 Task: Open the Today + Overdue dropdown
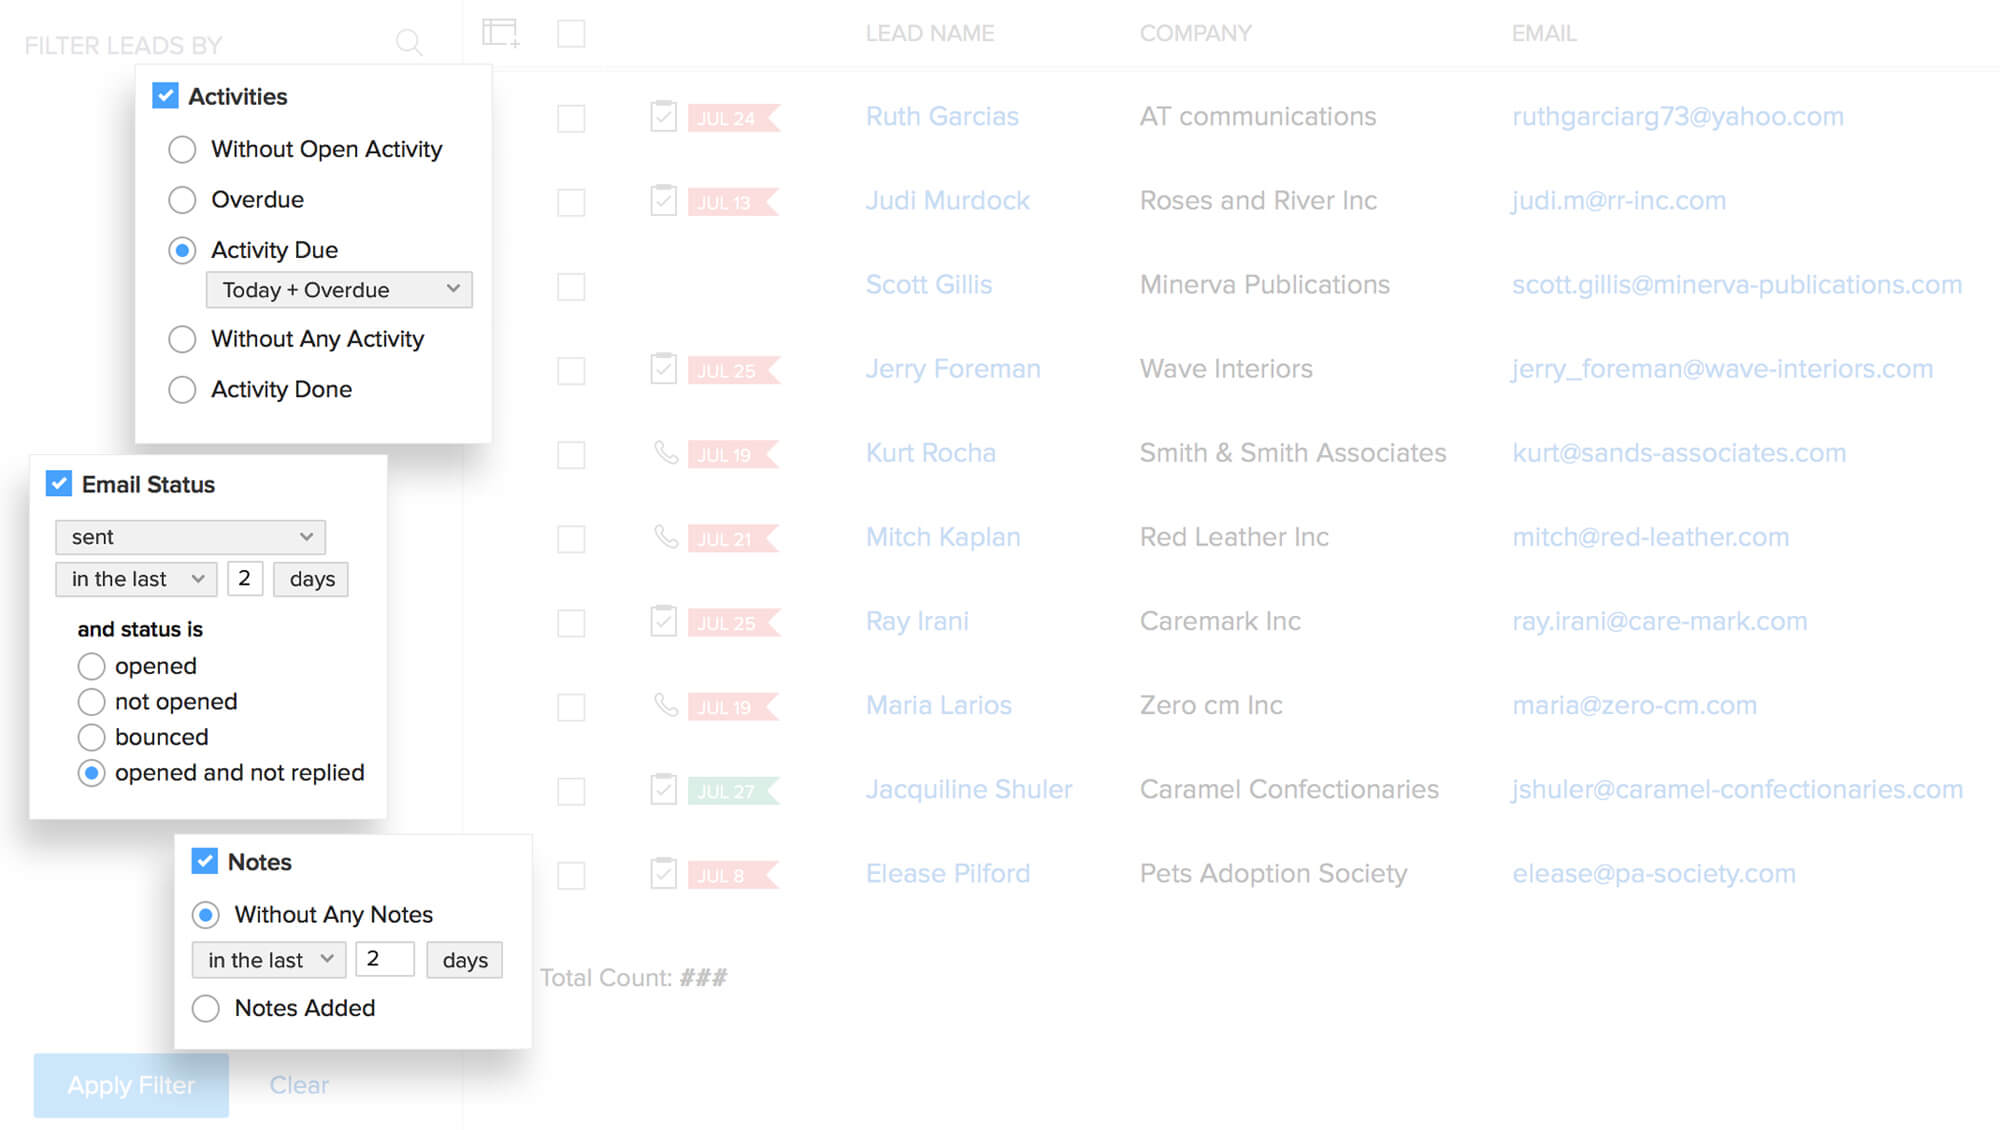pos(338,290)
